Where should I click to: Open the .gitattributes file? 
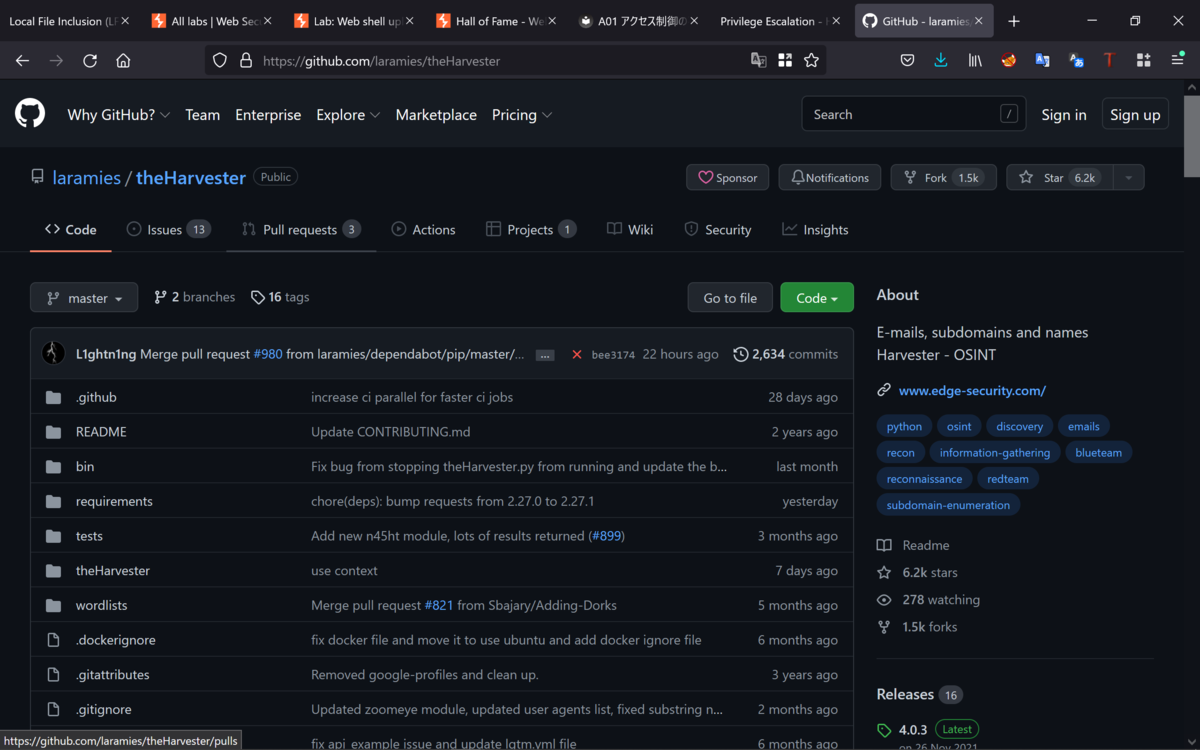[x=112, y=675]
